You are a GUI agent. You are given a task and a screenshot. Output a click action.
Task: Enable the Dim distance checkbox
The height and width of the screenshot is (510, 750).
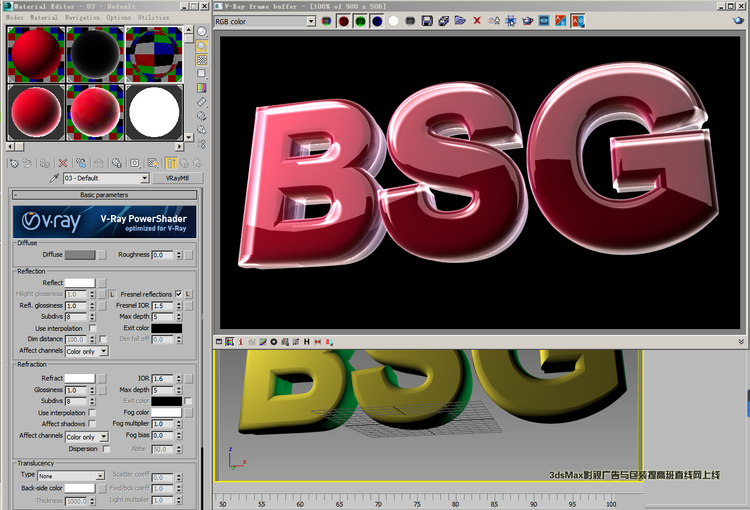click(103, 339)
